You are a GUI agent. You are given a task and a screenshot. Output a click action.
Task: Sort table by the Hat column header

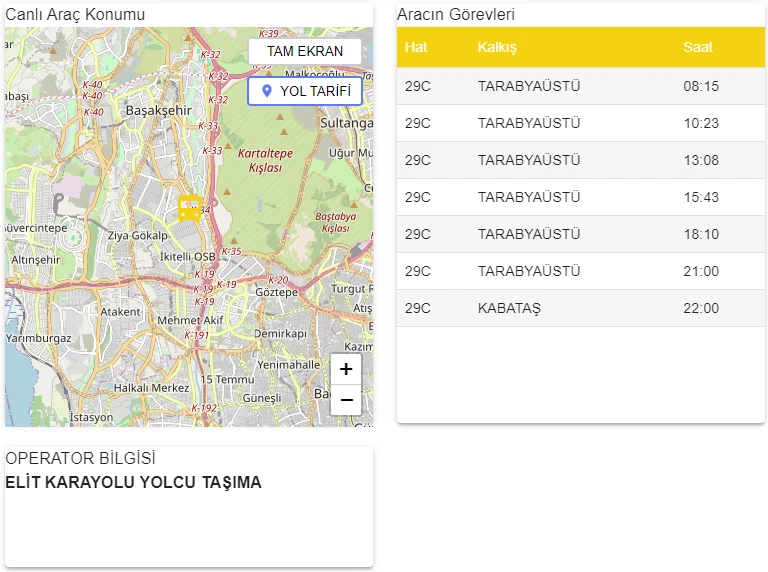pos(416,48)
